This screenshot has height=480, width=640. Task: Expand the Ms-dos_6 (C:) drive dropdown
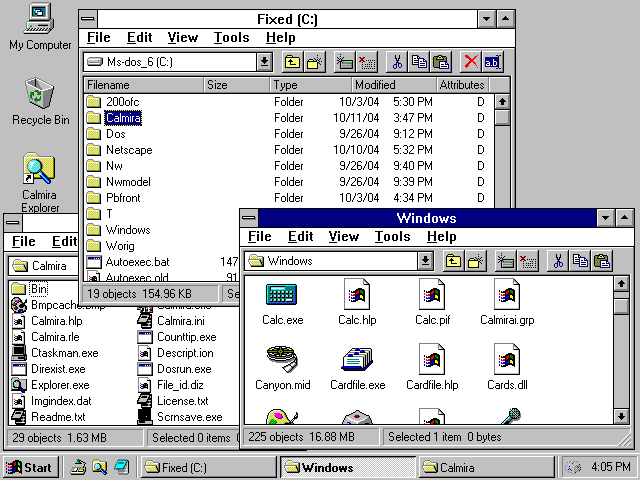264,62
